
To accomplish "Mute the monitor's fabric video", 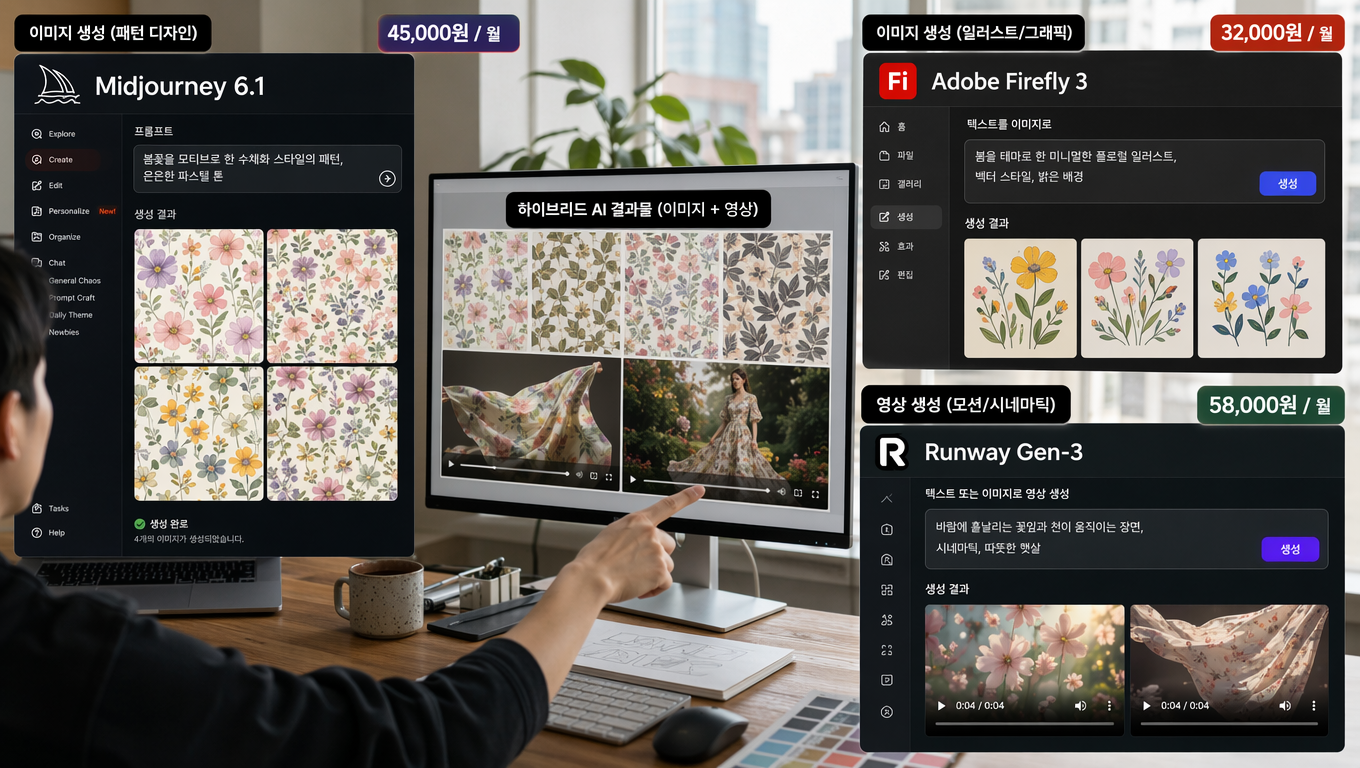I will point(579,475).
